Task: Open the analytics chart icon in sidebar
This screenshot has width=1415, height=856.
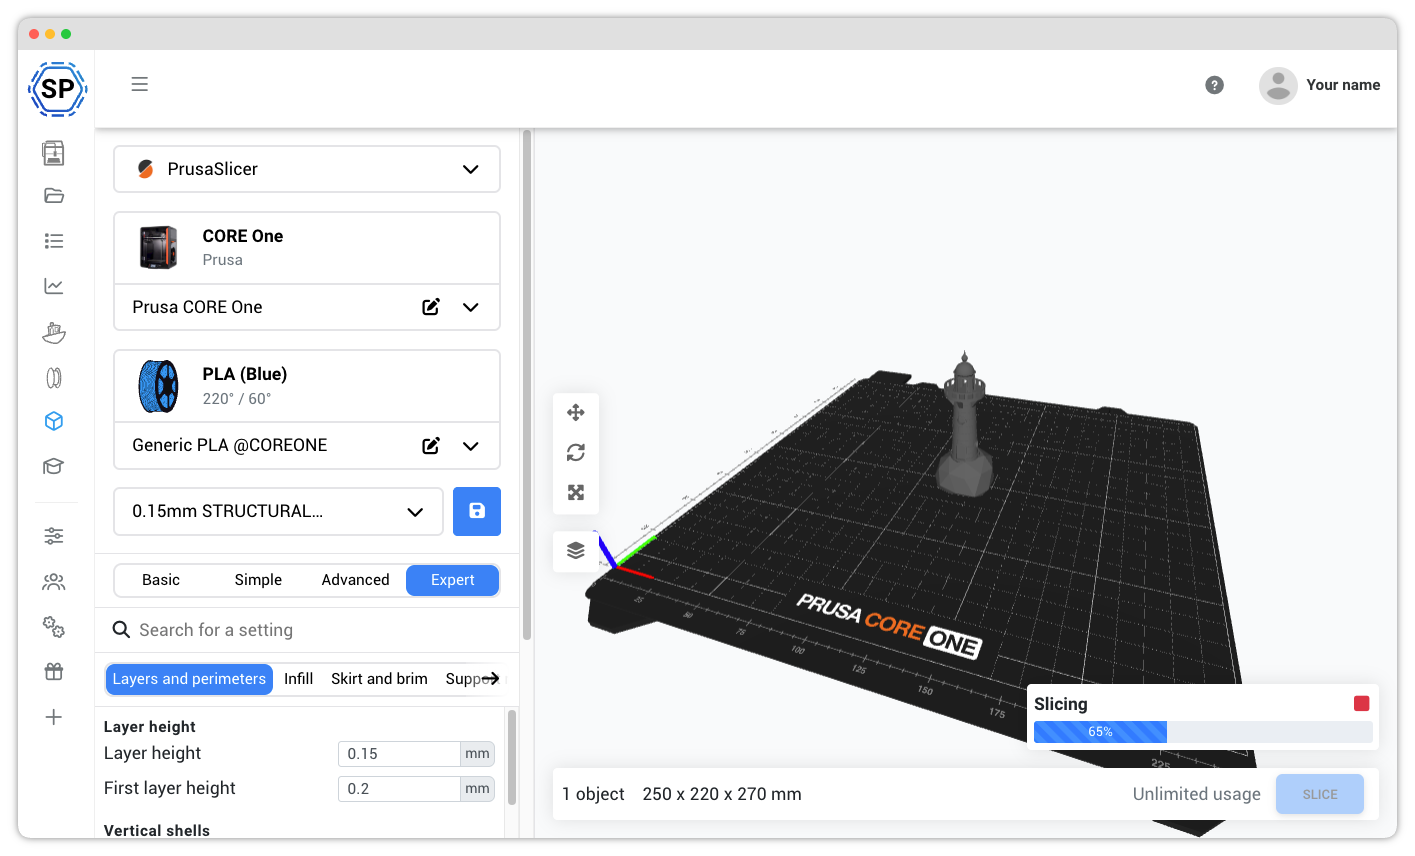Action: tap(54, 285)
